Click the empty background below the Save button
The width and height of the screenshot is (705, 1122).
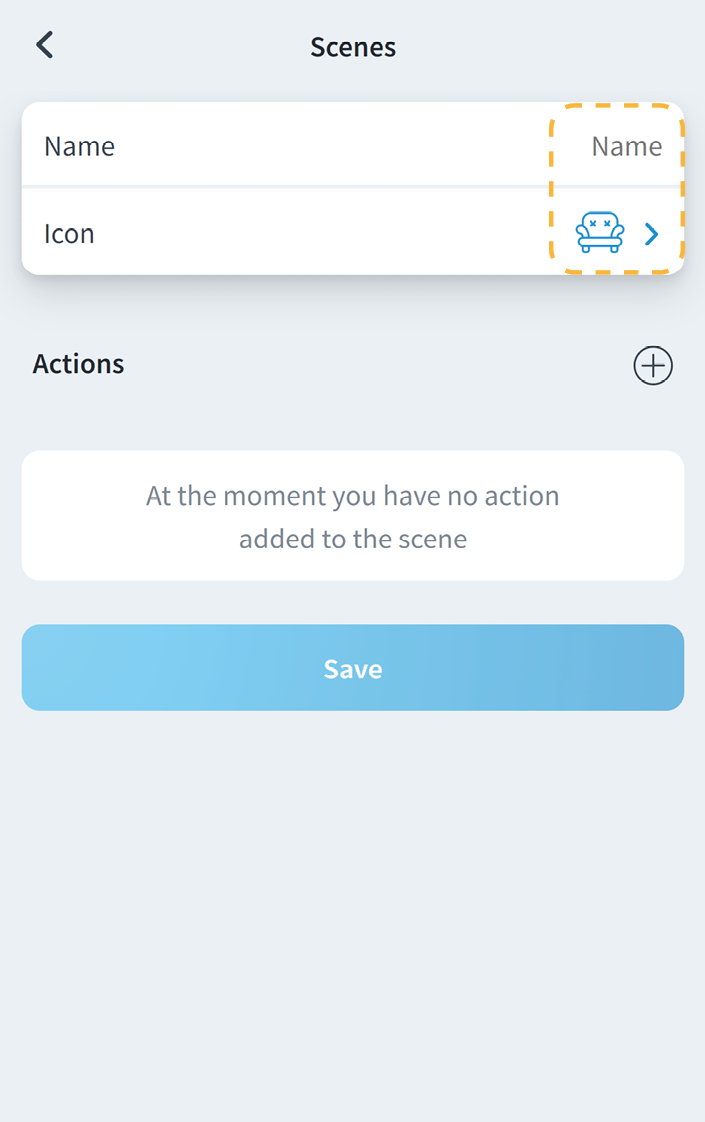pyautogui.click(x=353, y=900)
